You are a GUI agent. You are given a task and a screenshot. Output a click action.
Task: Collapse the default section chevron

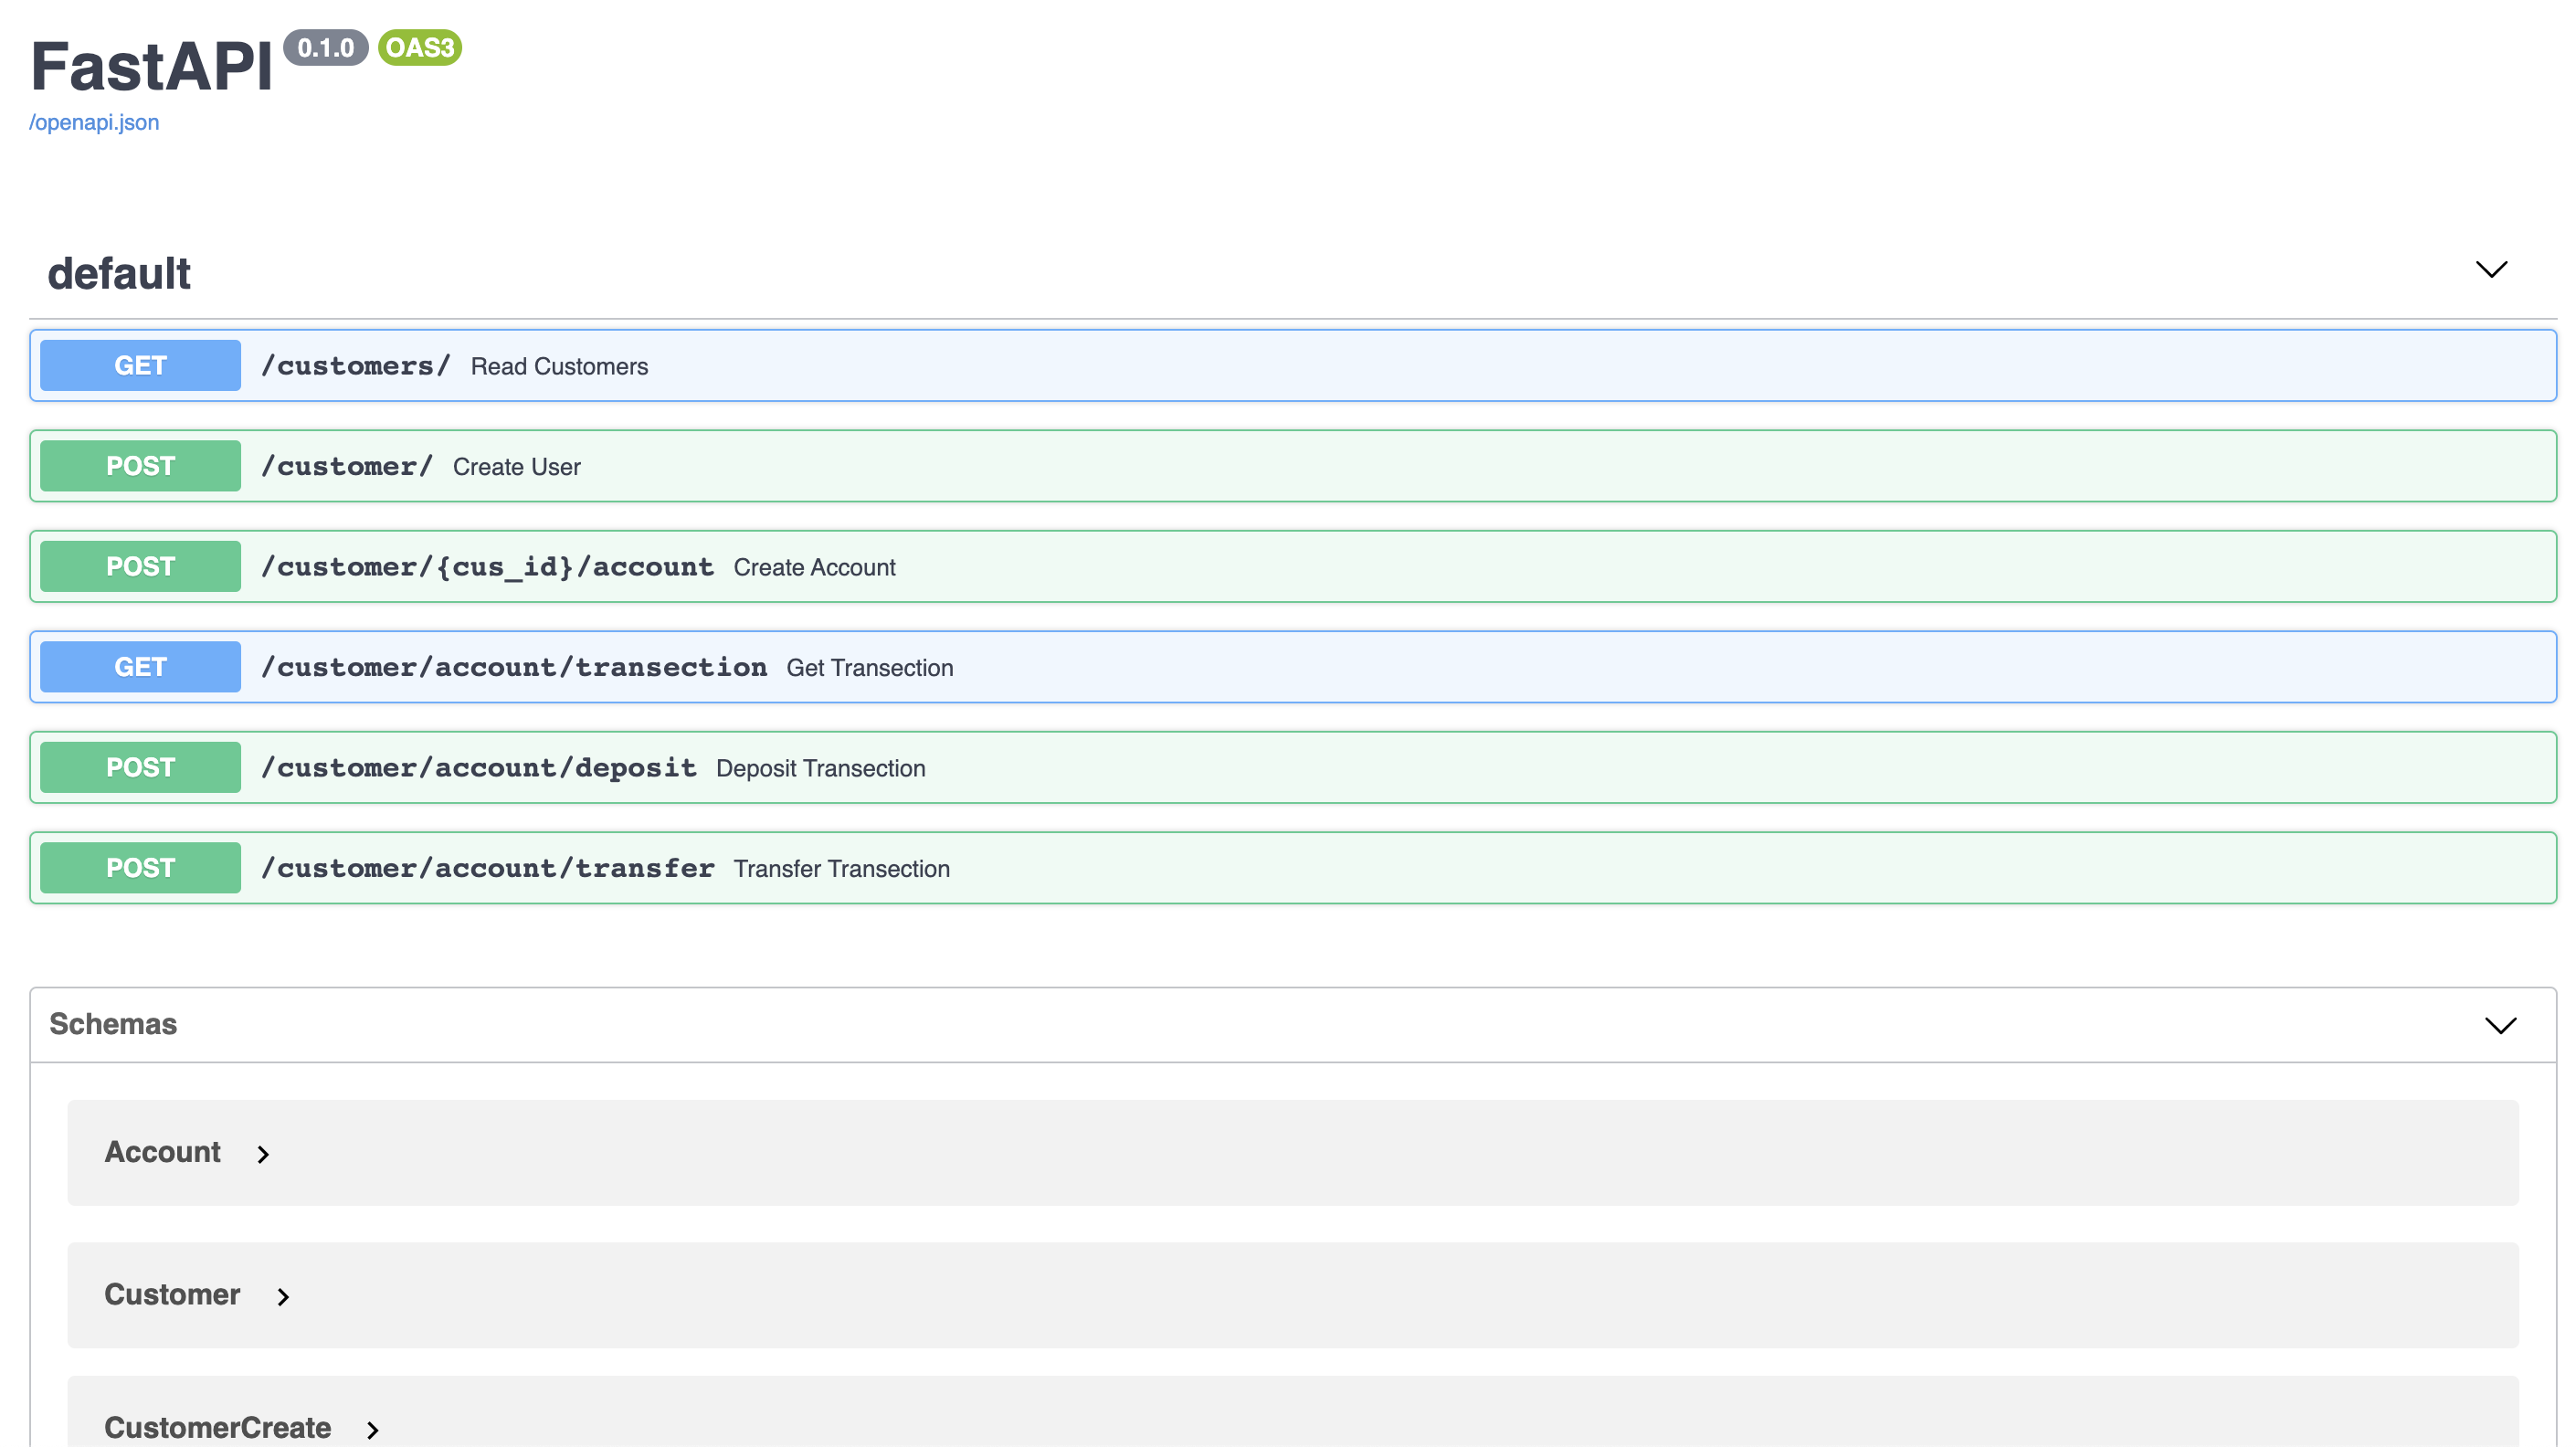(2490, 269)
